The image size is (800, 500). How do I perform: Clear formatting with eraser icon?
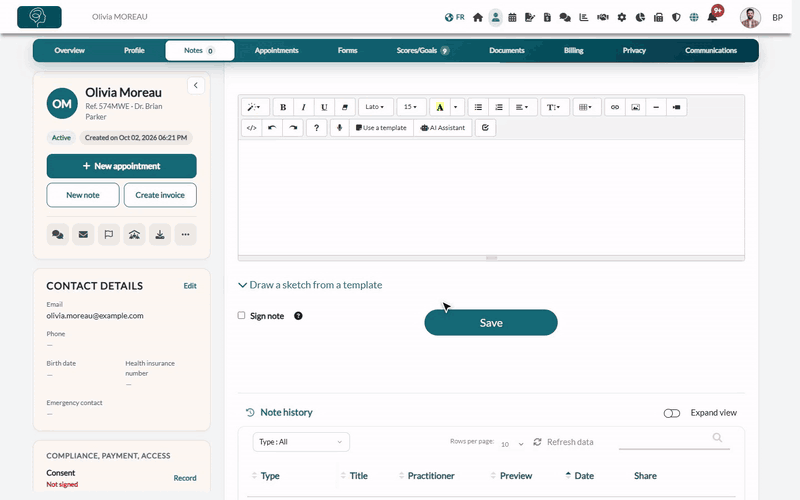click(344, 107)
